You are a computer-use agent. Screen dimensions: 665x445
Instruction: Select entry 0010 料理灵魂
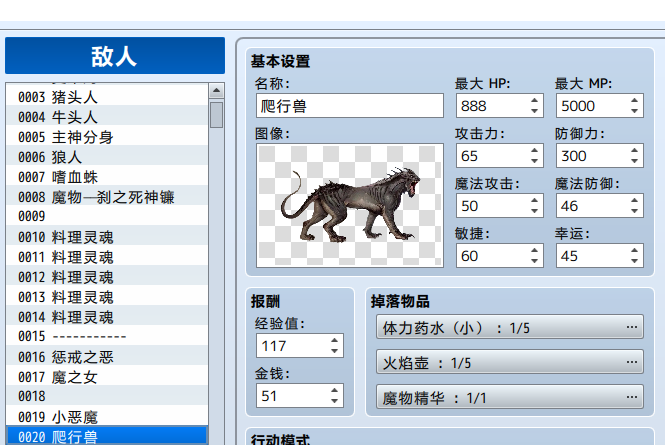click(x=107, y=237)
